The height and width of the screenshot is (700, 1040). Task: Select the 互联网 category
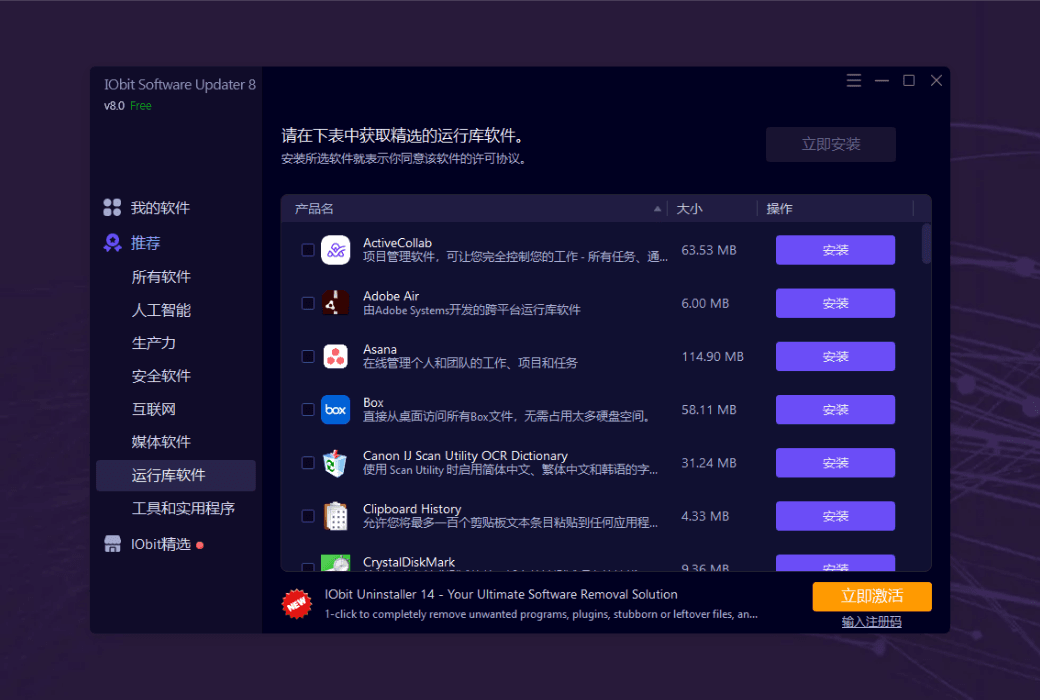(x=154, y=409)
